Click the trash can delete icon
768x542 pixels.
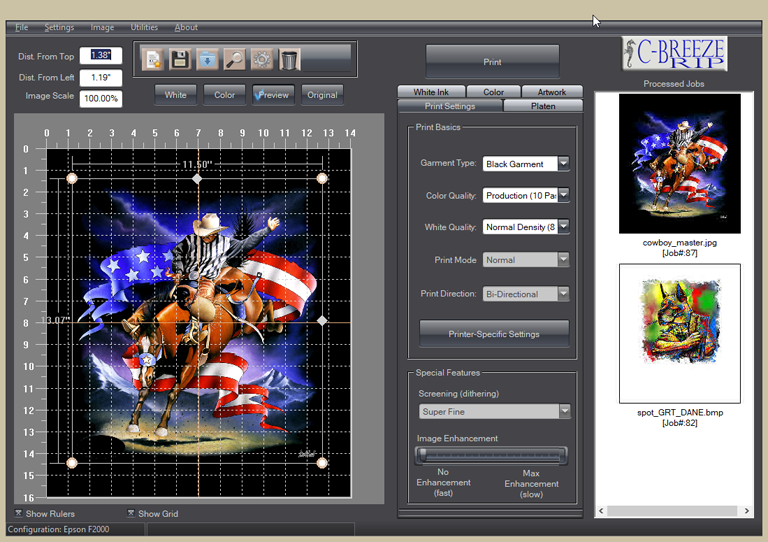[289, 60]
